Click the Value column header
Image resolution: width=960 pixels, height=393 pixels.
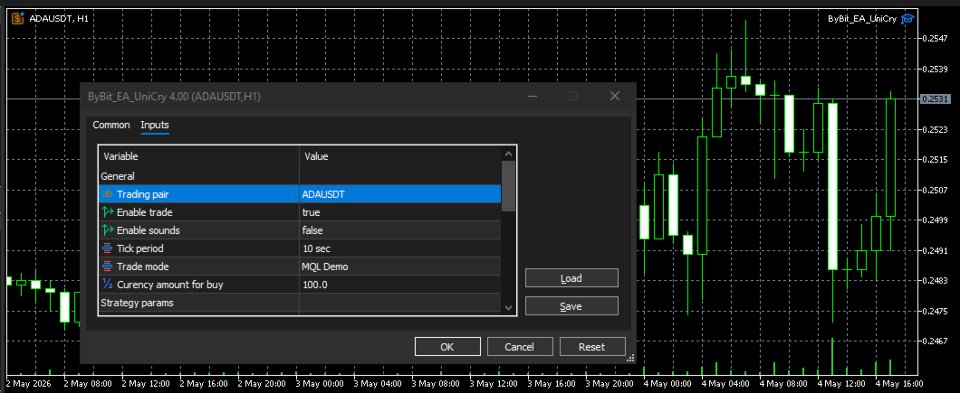pos(400,156)
